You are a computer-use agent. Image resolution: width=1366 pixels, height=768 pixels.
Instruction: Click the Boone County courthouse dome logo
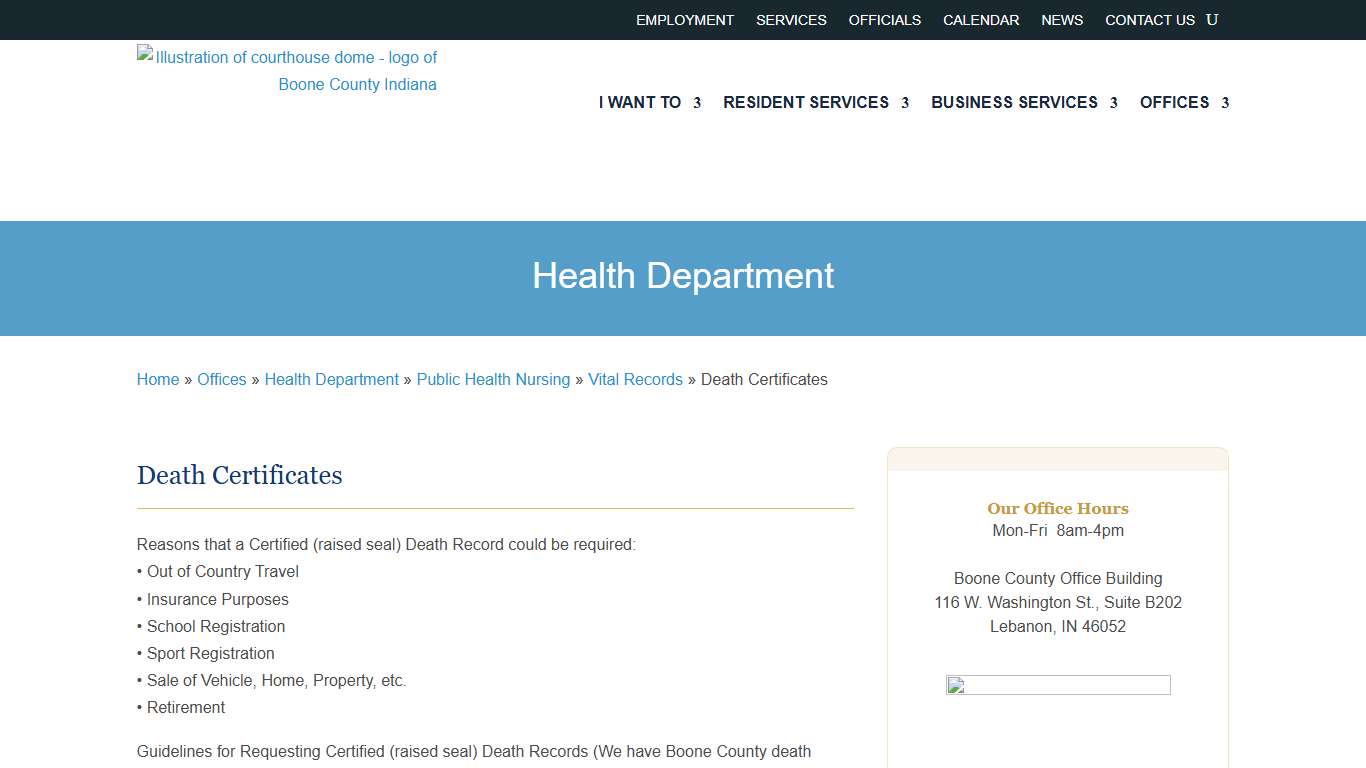[x=287, y=70]
